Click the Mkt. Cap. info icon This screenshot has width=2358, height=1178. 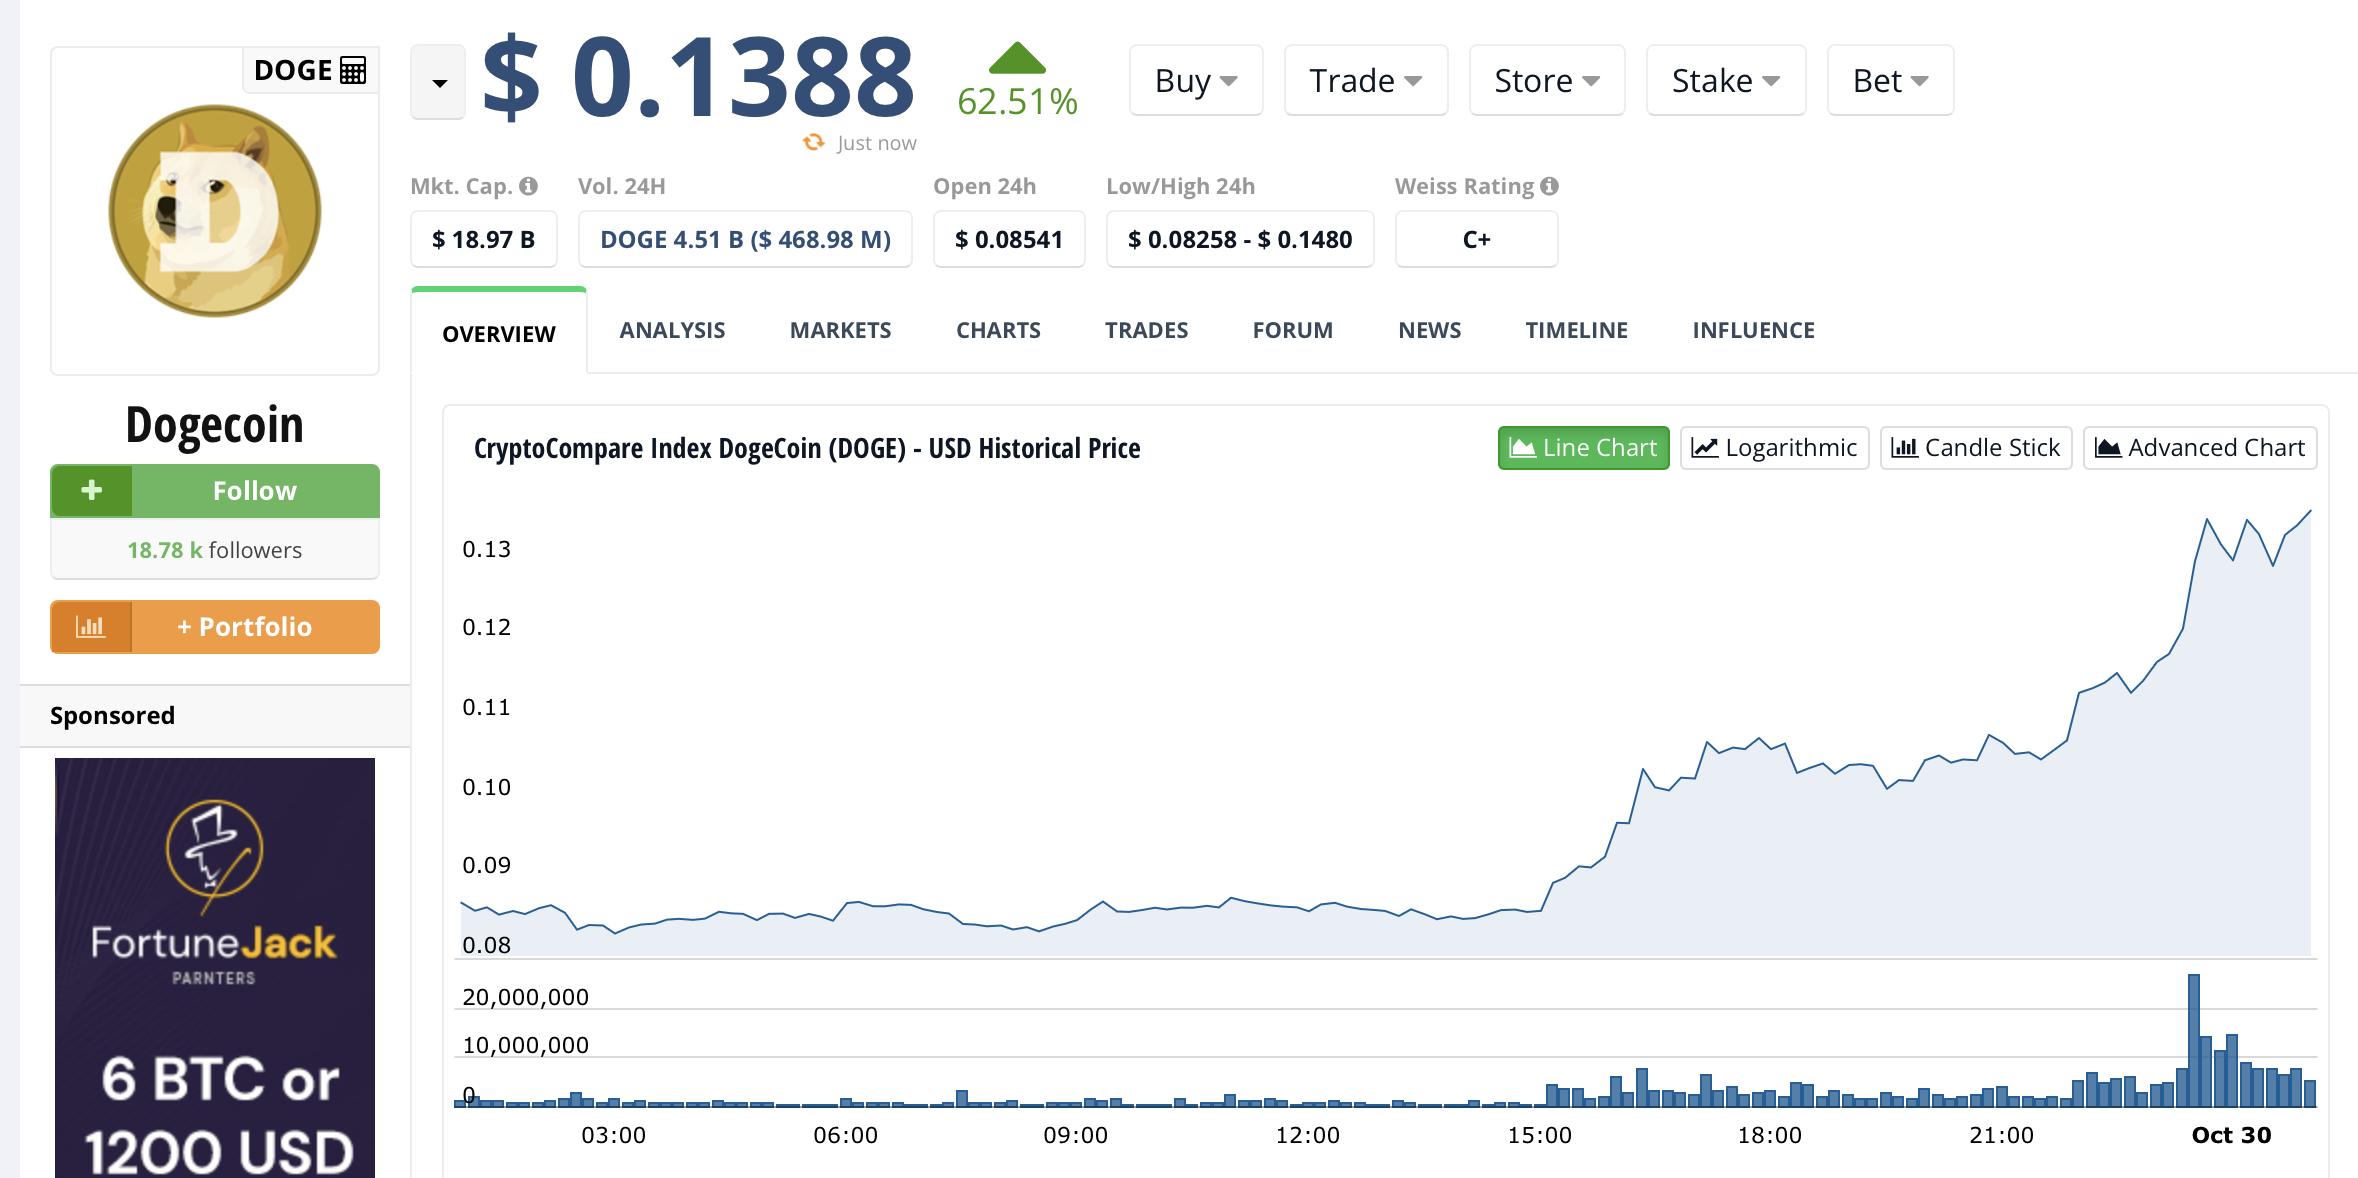530,185
